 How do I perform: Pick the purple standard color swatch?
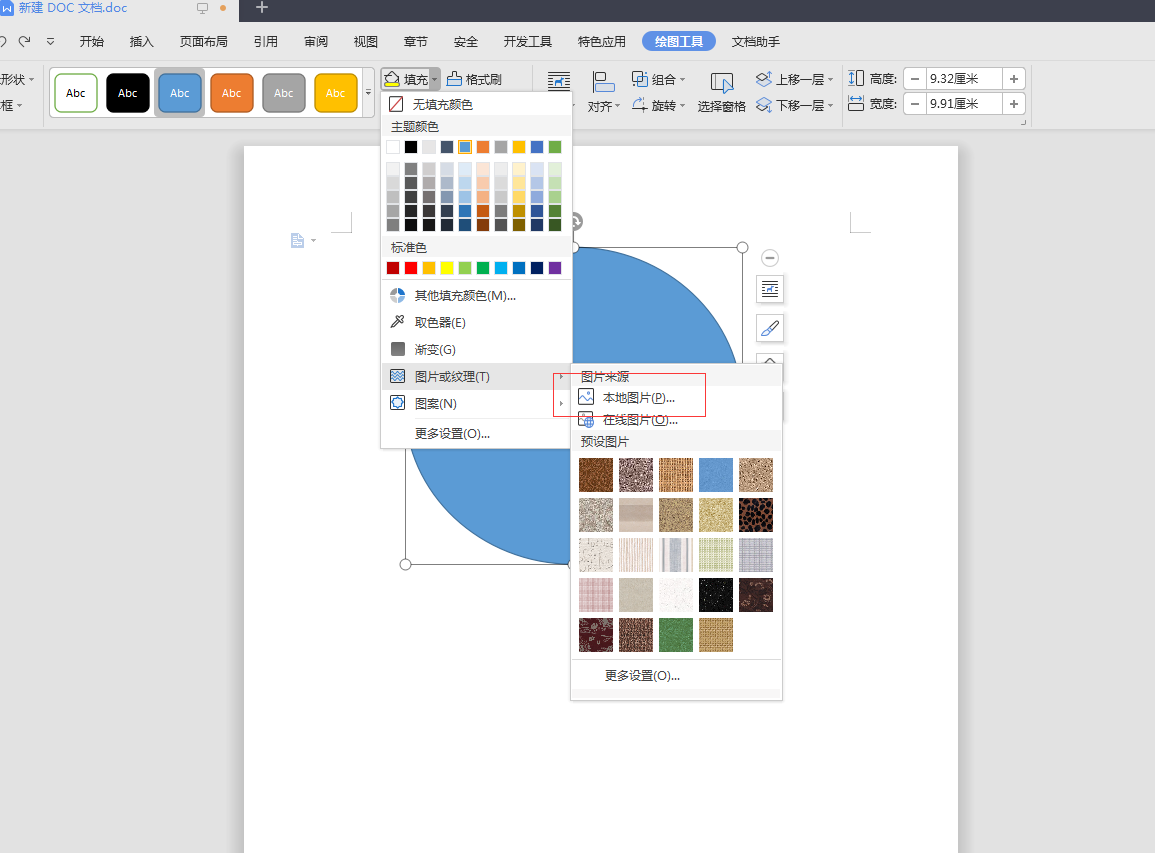tap(555, 268)
